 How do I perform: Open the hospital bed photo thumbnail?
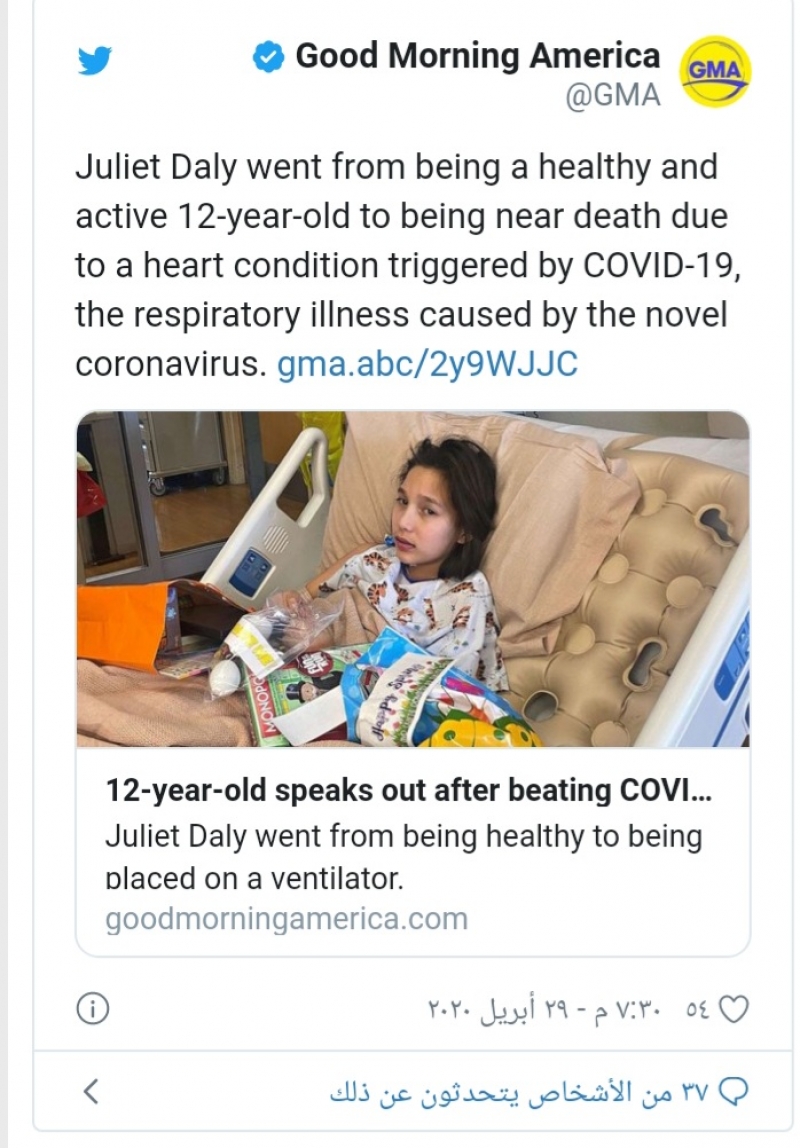(412, 580)
